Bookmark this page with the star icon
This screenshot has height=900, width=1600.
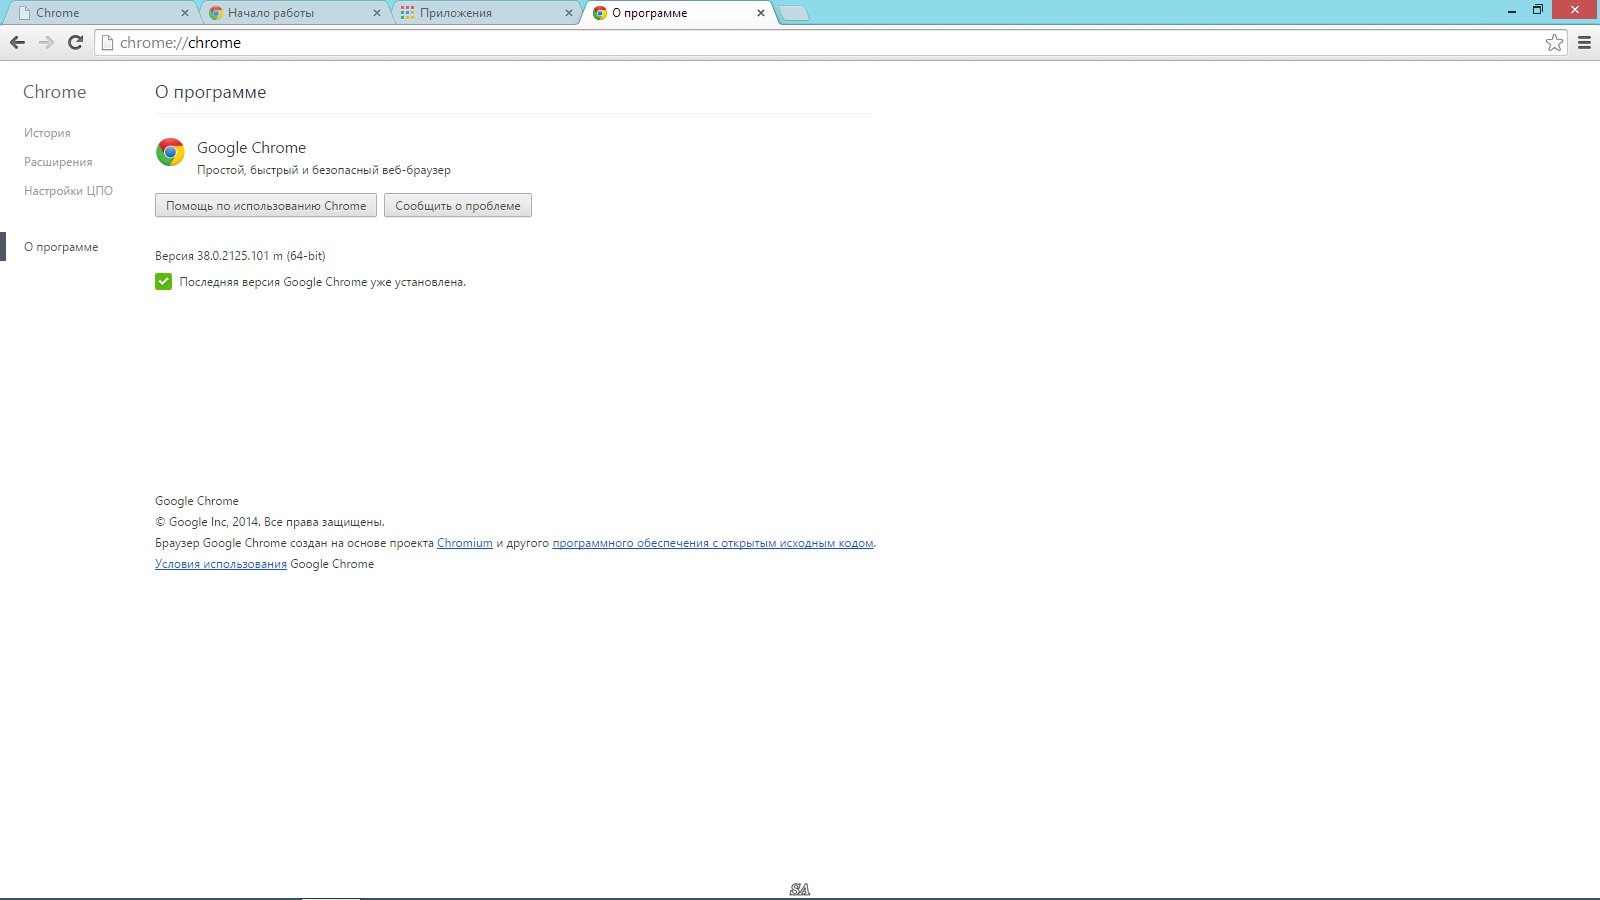[1554, 42]
